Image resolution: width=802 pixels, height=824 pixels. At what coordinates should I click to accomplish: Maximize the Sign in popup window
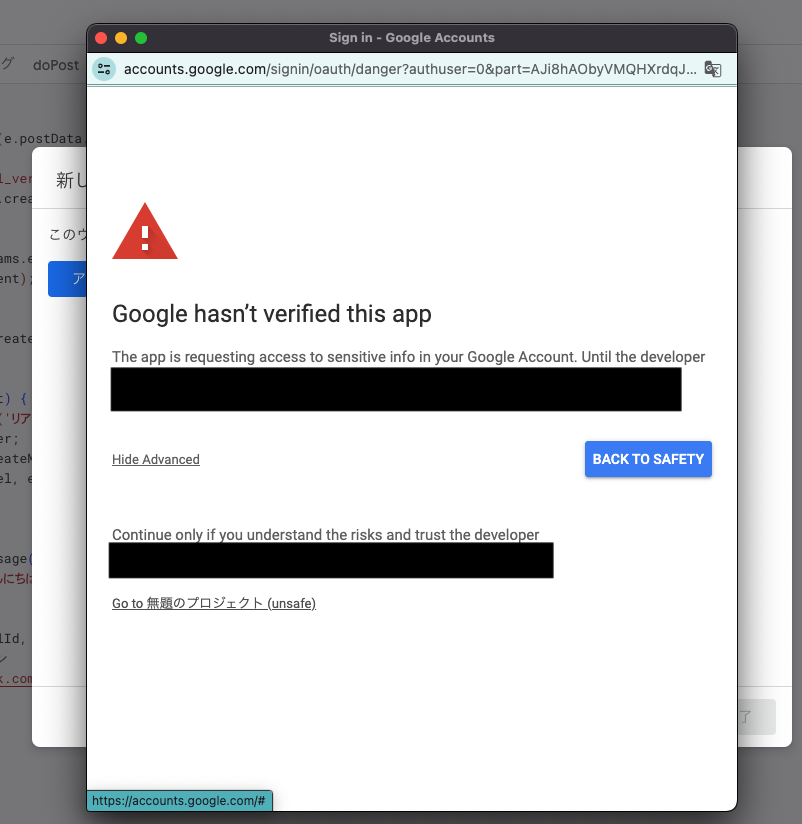point(141,38)
